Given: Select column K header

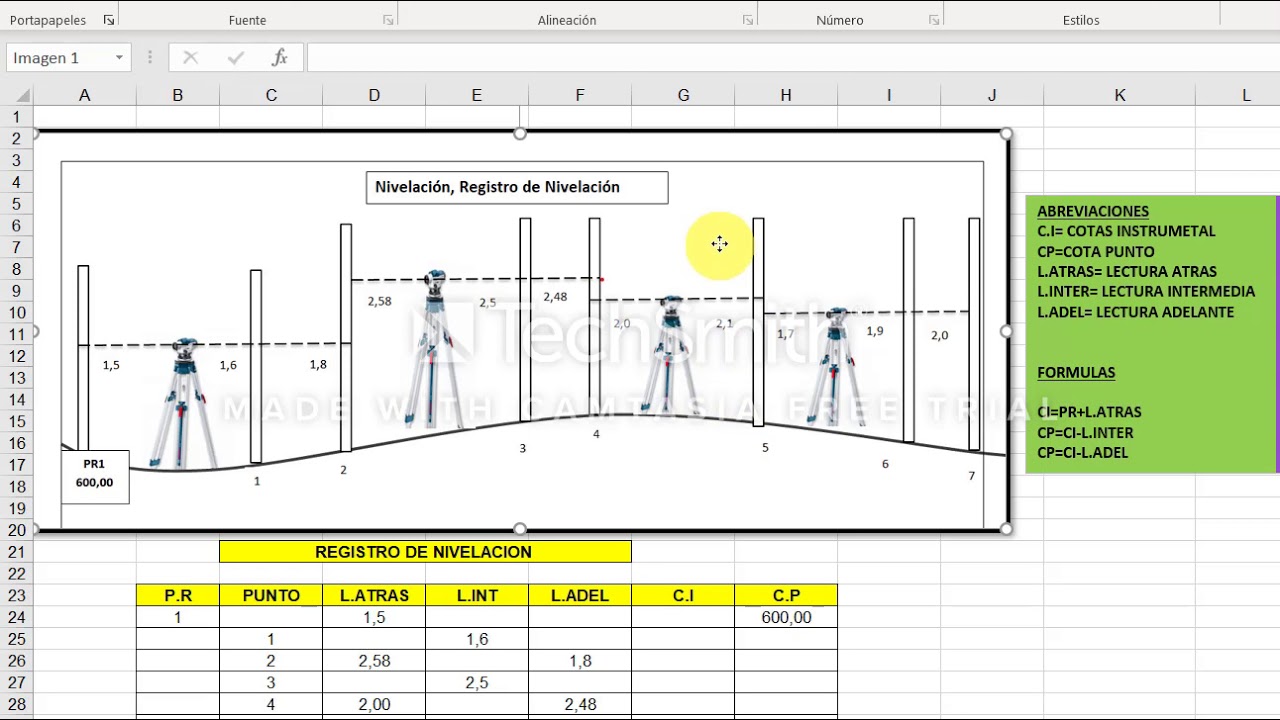Looking at the screenshot, I should [1120, 95].
